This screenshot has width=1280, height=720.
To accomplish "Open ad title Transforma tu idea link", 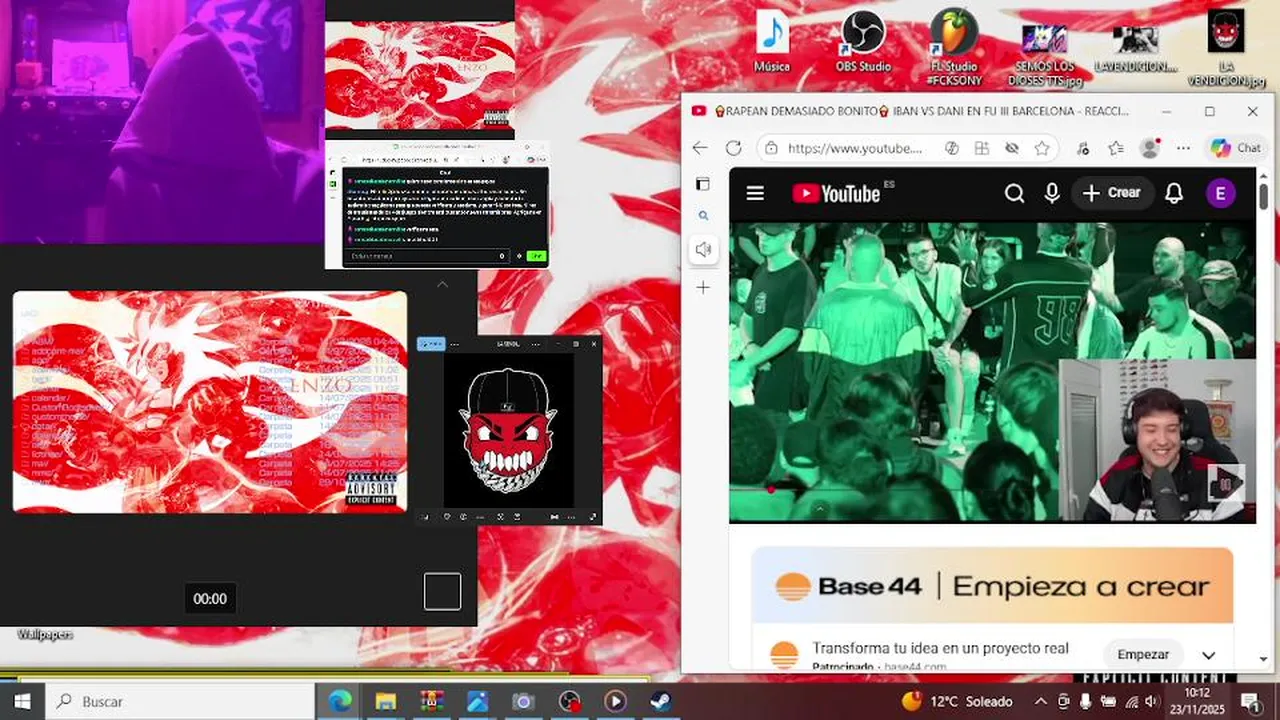I will point(940,648).
